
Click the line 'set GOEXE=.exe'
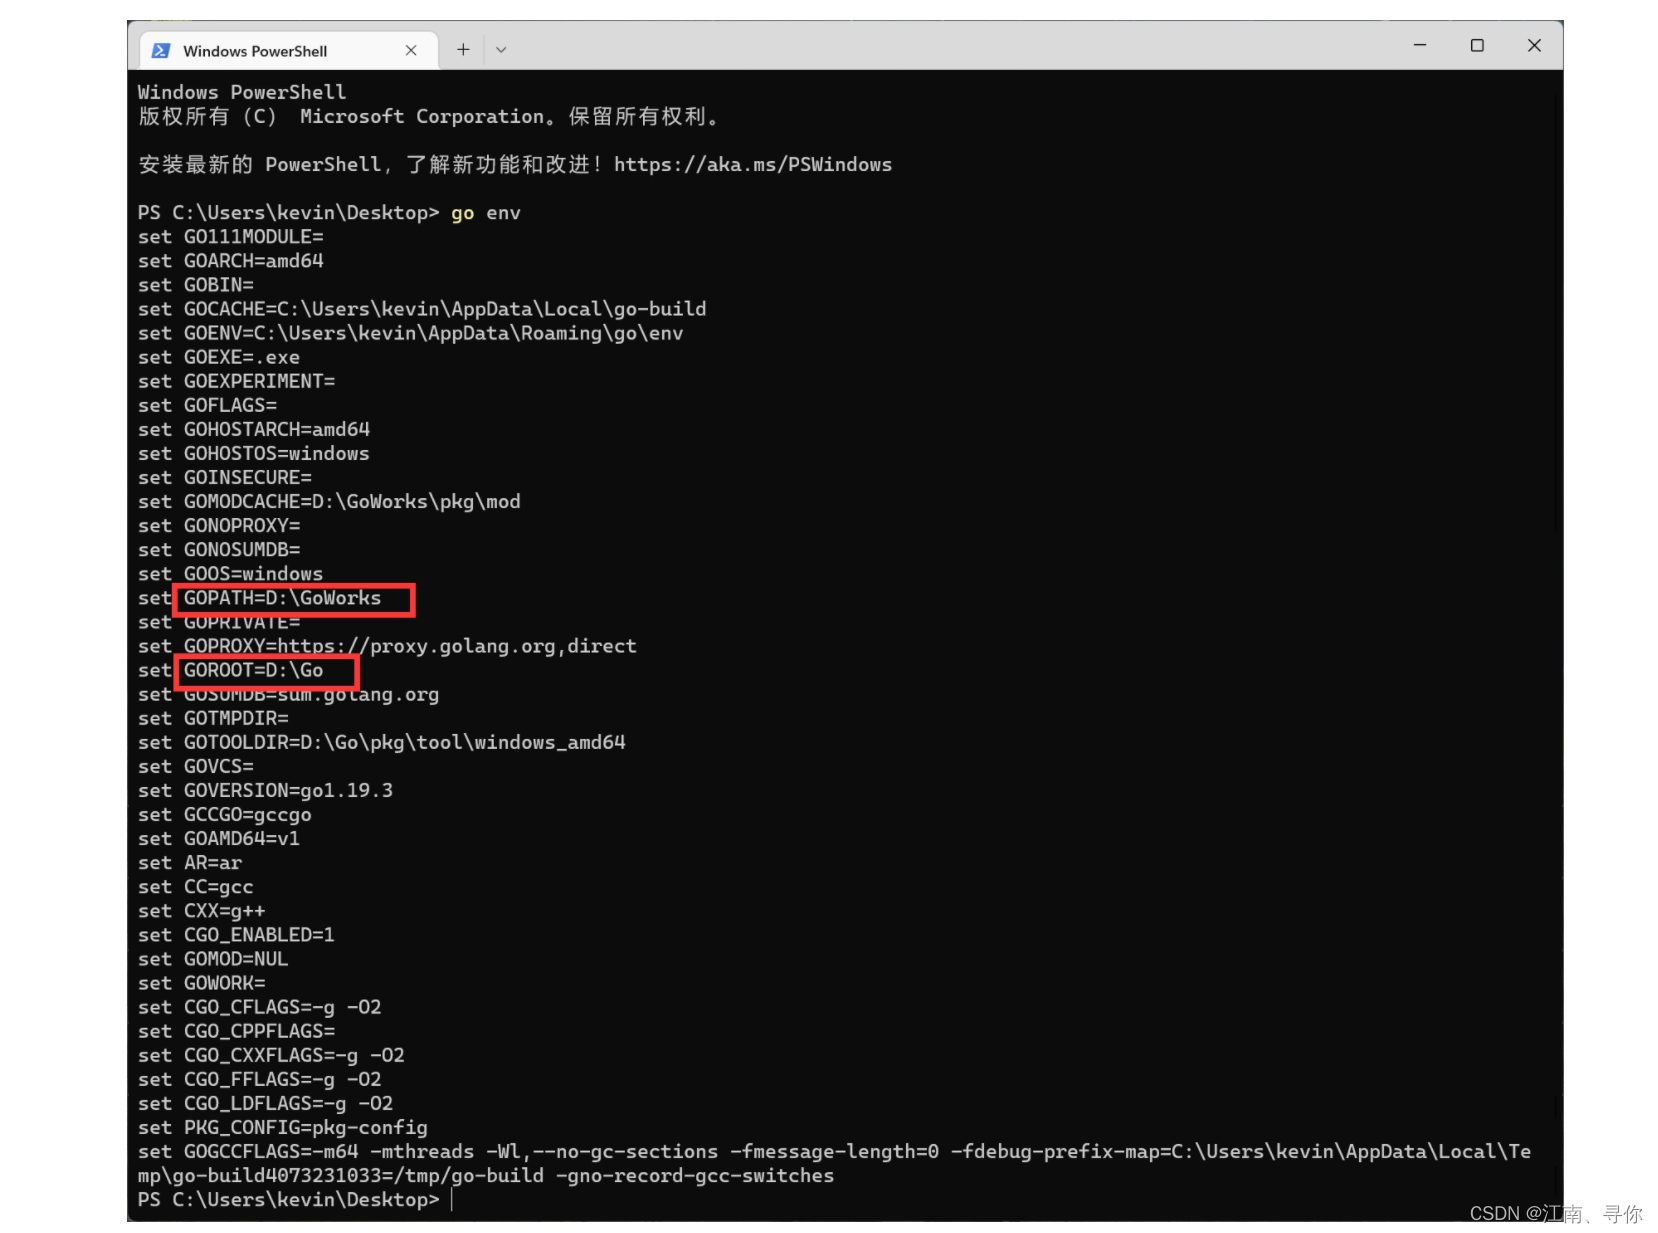click(219, 357)
